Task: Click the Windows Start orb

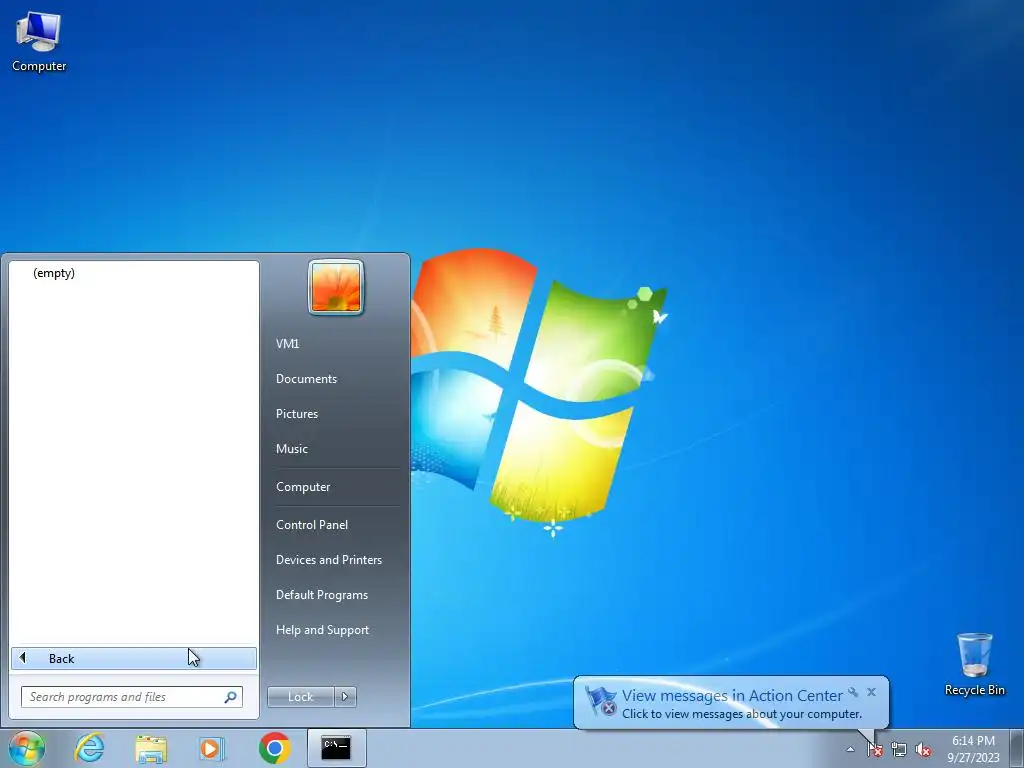Action: (x=26, y=748)
